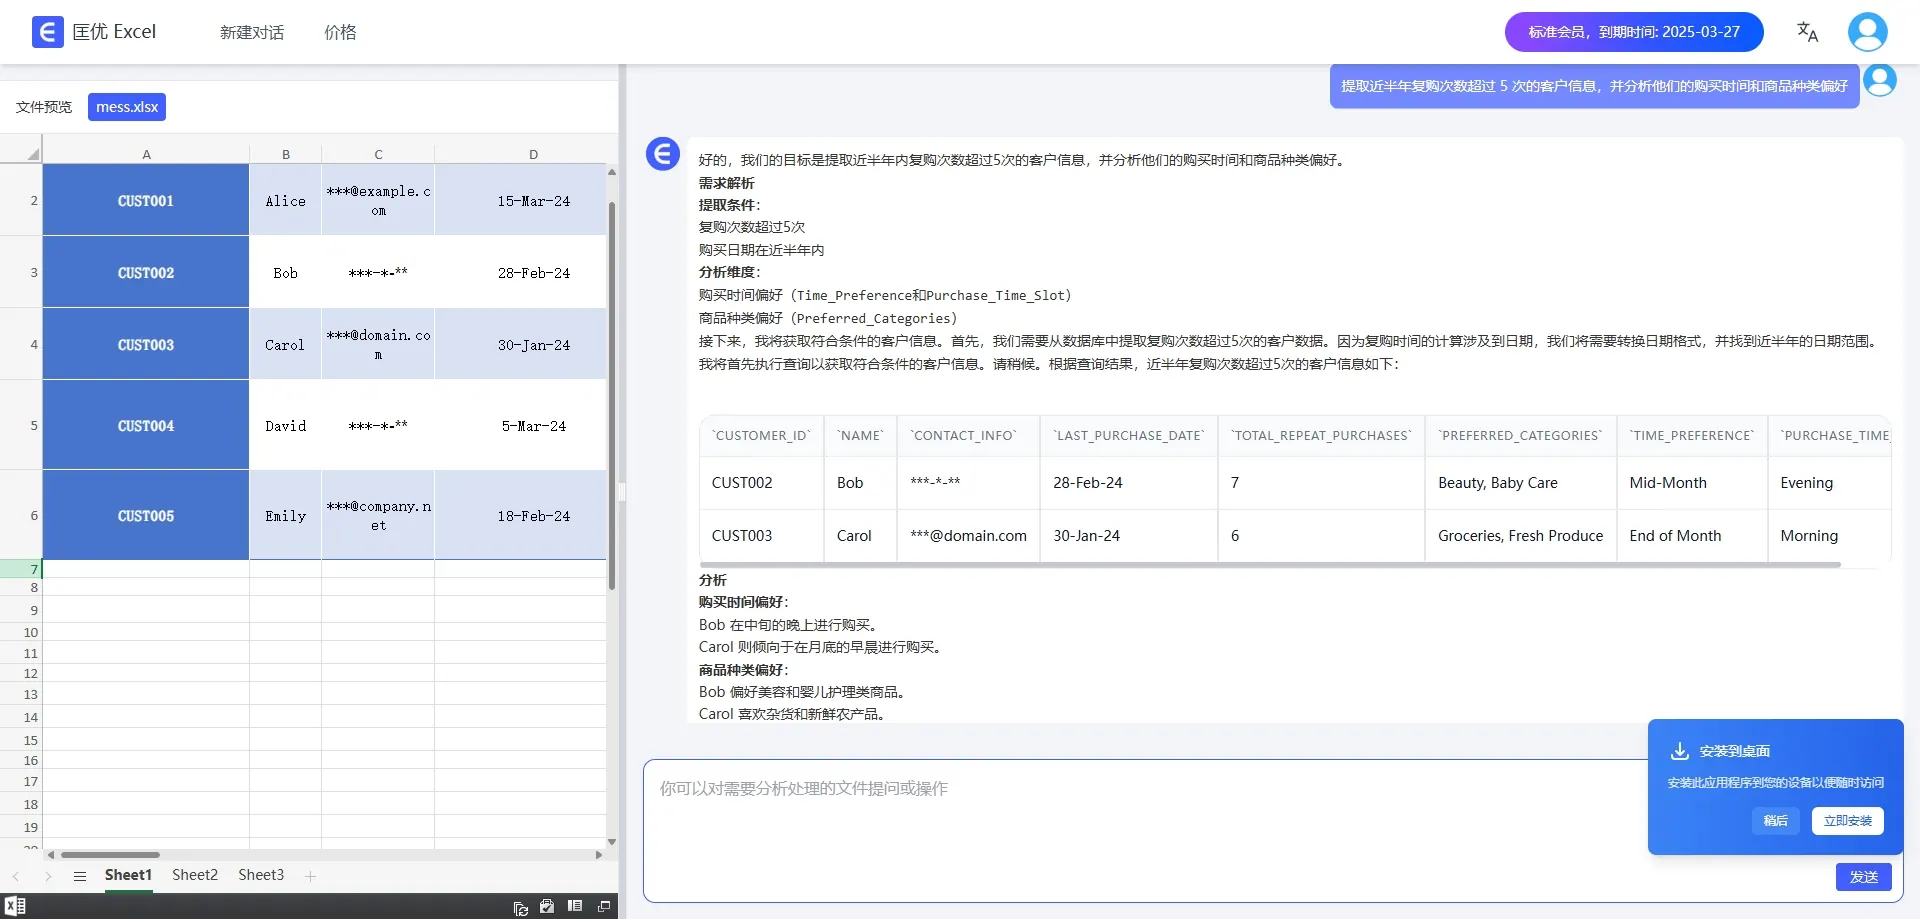Image resolution: width=1920 pixels, height=919 pixels.
Task: Toggle the side panel layout icon
Action: click(x=575, y=906)
